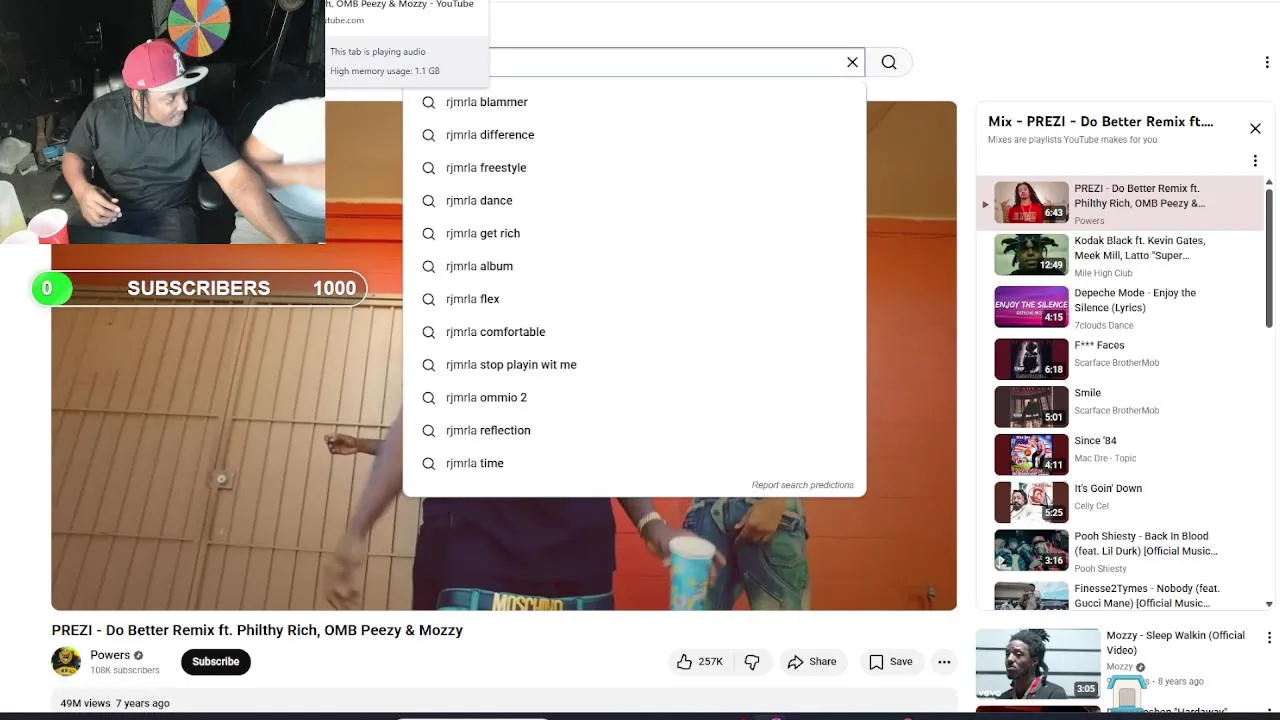This screenshot has width=1280, height=720.
Task: Choose the 'rjmrla comfortable' suggestion
Action: click(634, 332)
